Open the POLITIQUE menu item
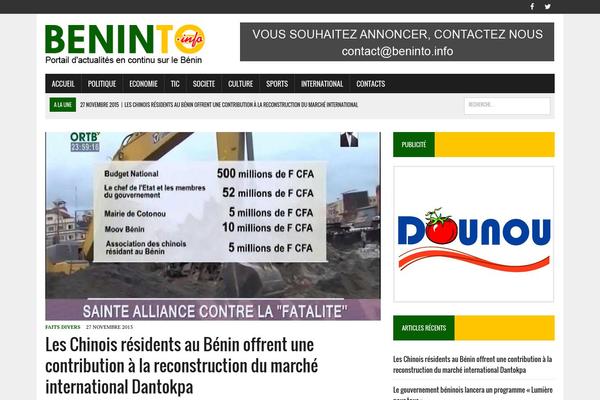 [102, 84]
